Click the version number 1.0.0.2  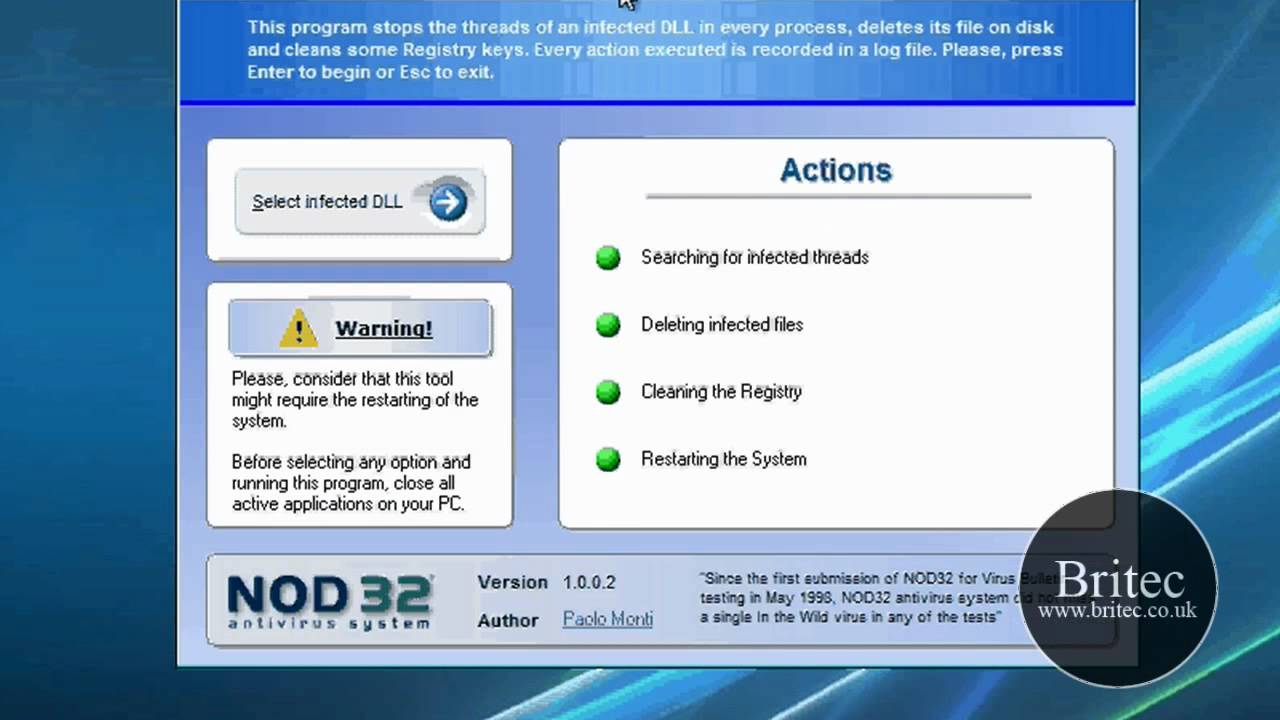pyautogui.click(x=589, y=582)
